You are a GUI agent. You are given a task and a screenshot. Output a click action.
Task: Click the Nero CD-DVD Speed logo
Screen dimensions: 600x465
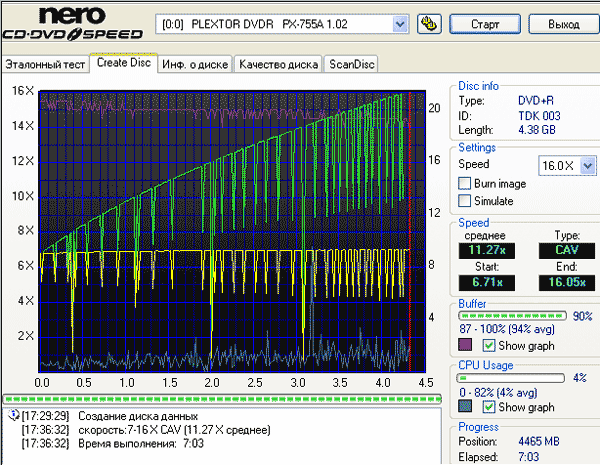72,23
